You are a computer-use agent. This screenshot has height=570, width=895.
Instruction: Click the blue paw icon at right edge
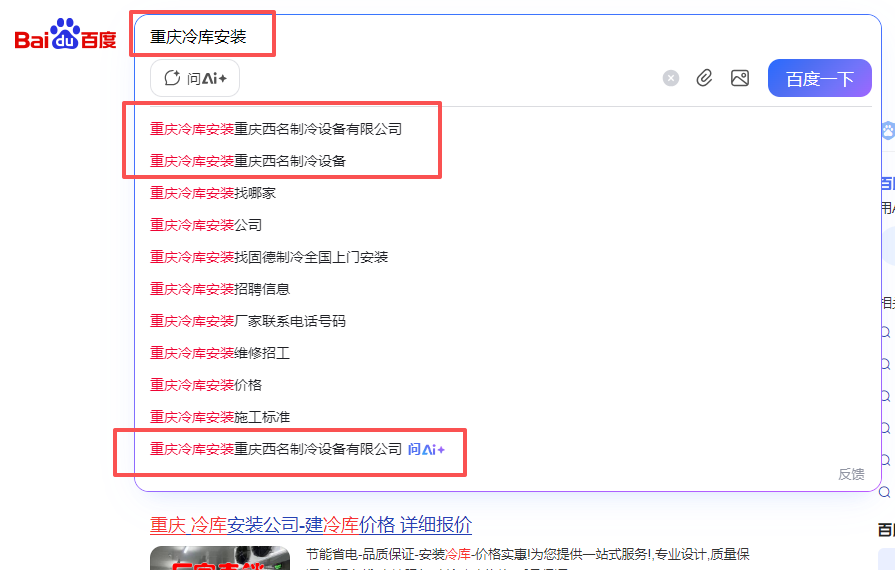[887, 131]
